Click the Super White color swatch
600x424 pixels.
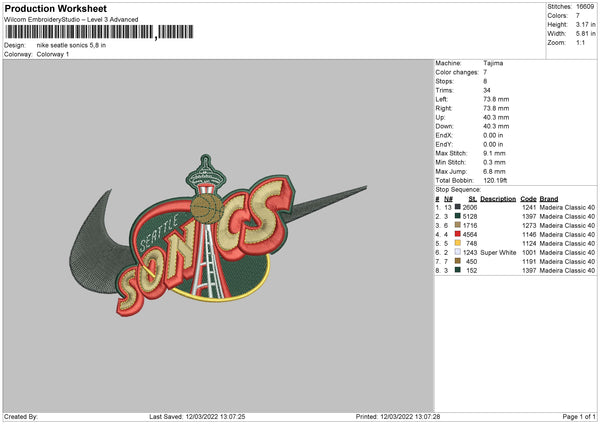[x=457, y=252]
